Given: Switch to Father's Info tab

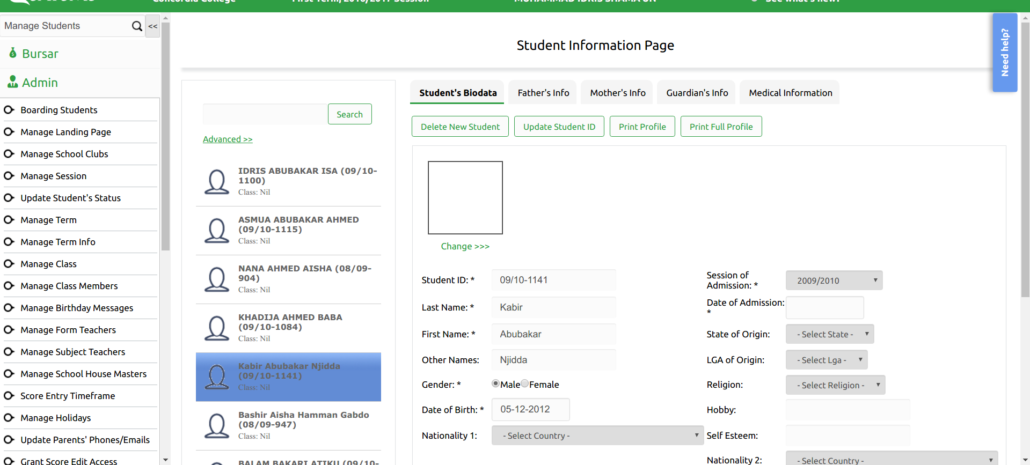Looking at the screenshot, I should click(x=543, y=93).
